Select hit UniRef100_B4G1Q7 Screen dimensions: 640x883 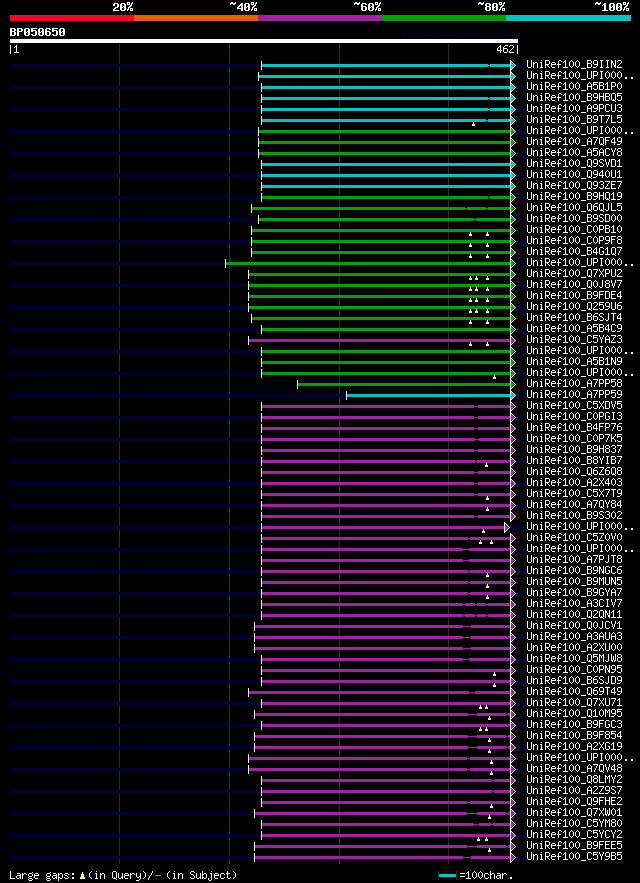coord(574,252)
